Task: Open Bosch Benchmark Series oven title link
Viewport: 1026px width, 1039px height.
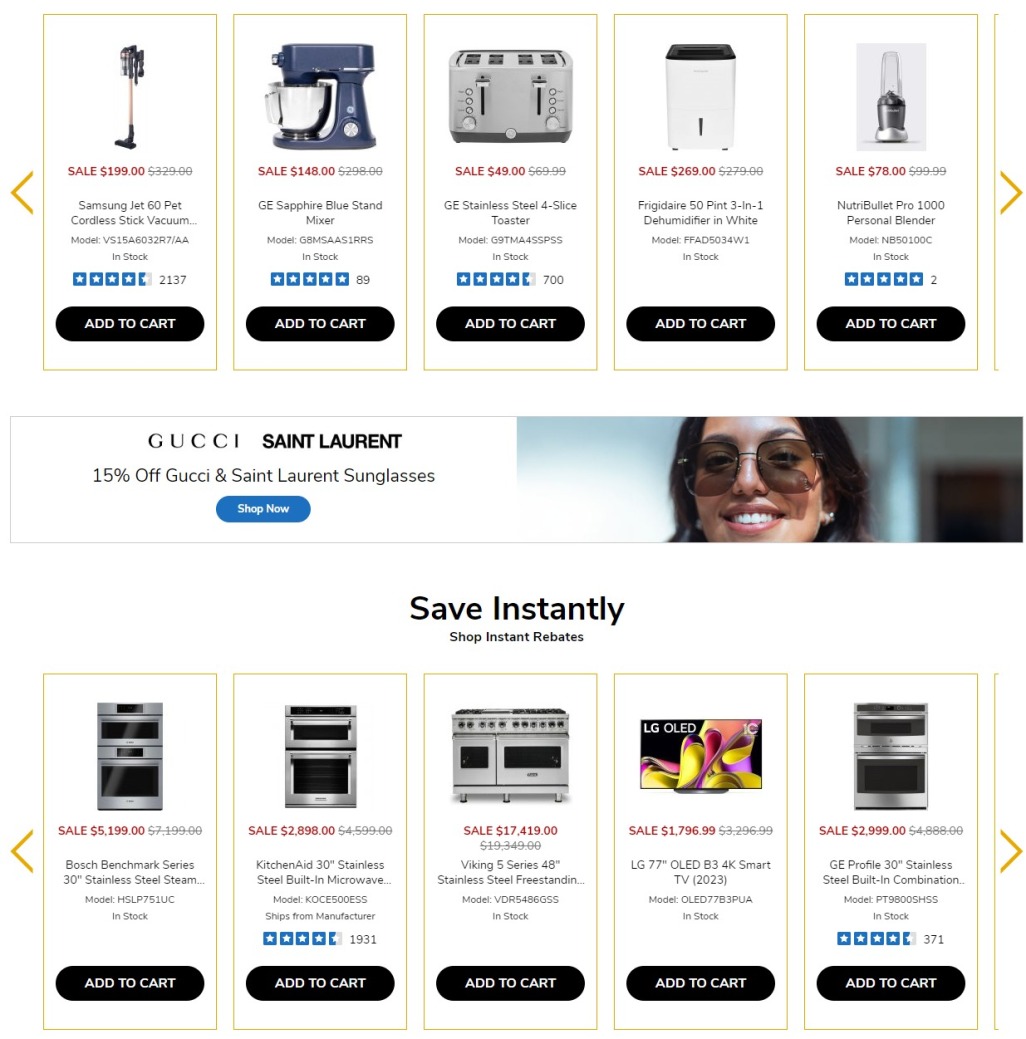Action: point(130,872)
